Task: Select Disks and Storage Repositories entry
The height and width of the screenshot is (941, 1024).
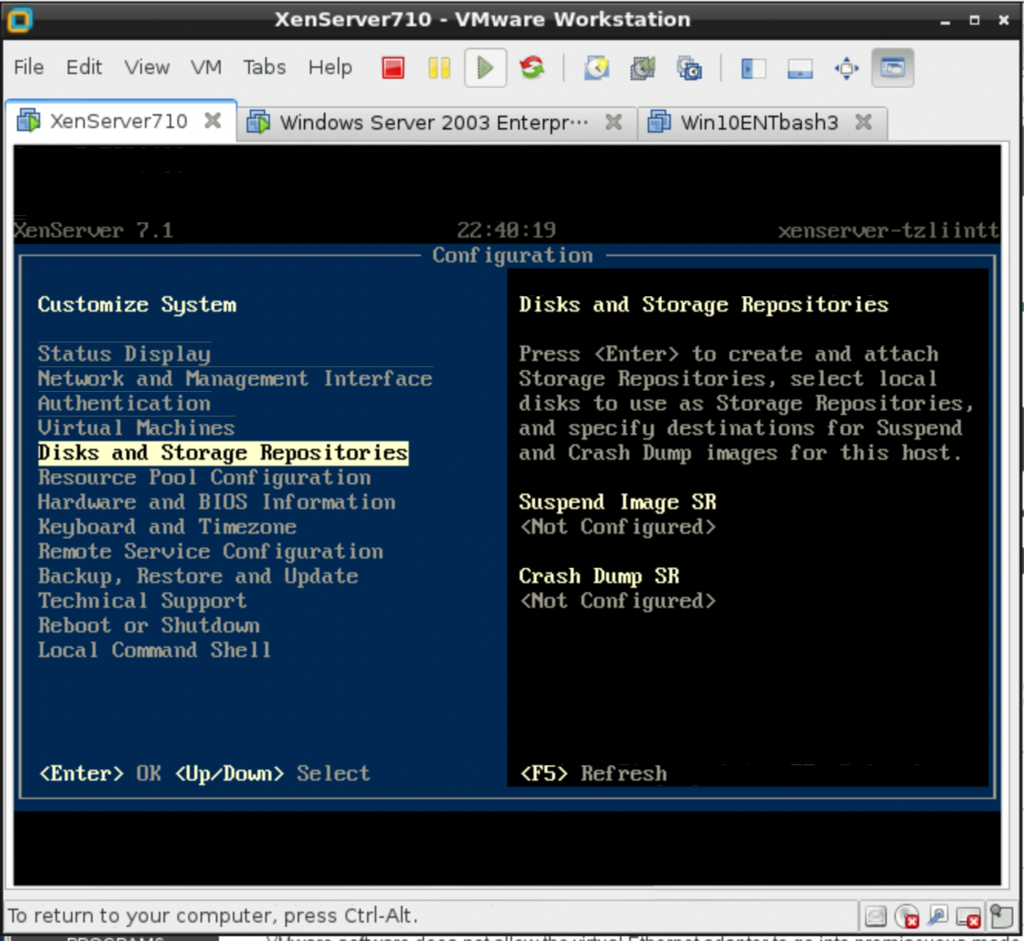Action: (223, 453)
